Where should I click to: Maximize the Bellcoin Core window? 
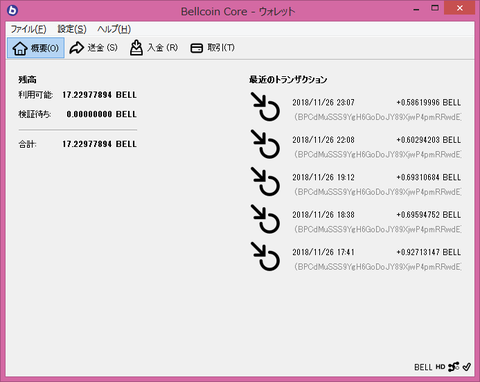[x=435, y=8]
